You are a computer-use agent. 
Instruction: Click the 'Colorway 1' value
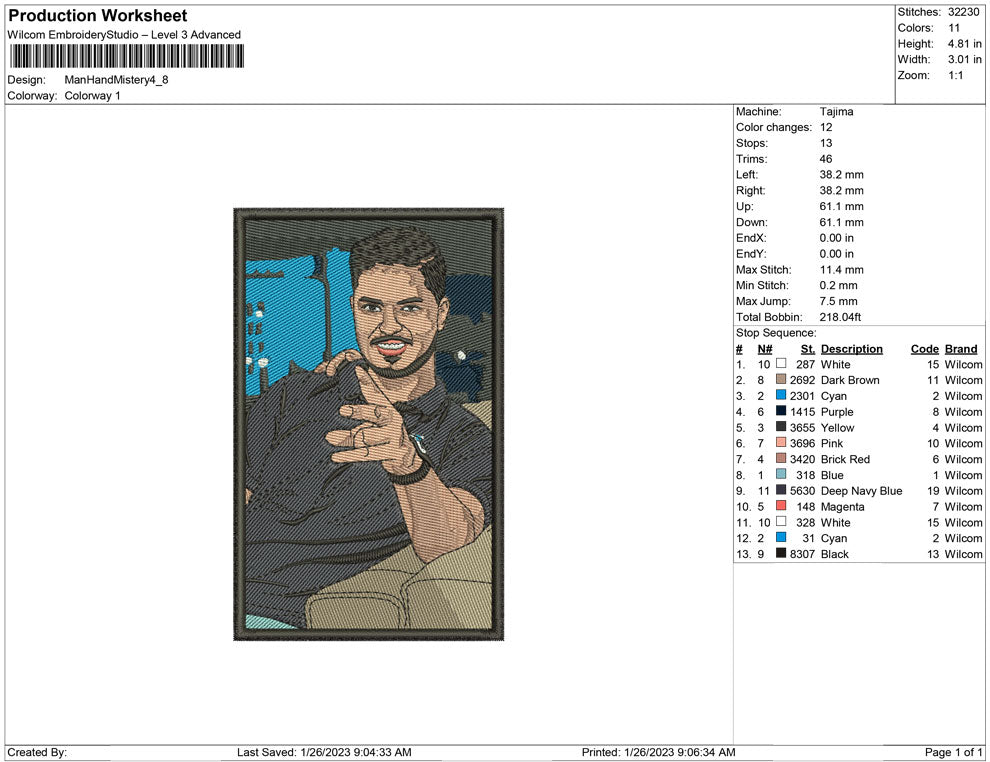(x=92, y=96)
